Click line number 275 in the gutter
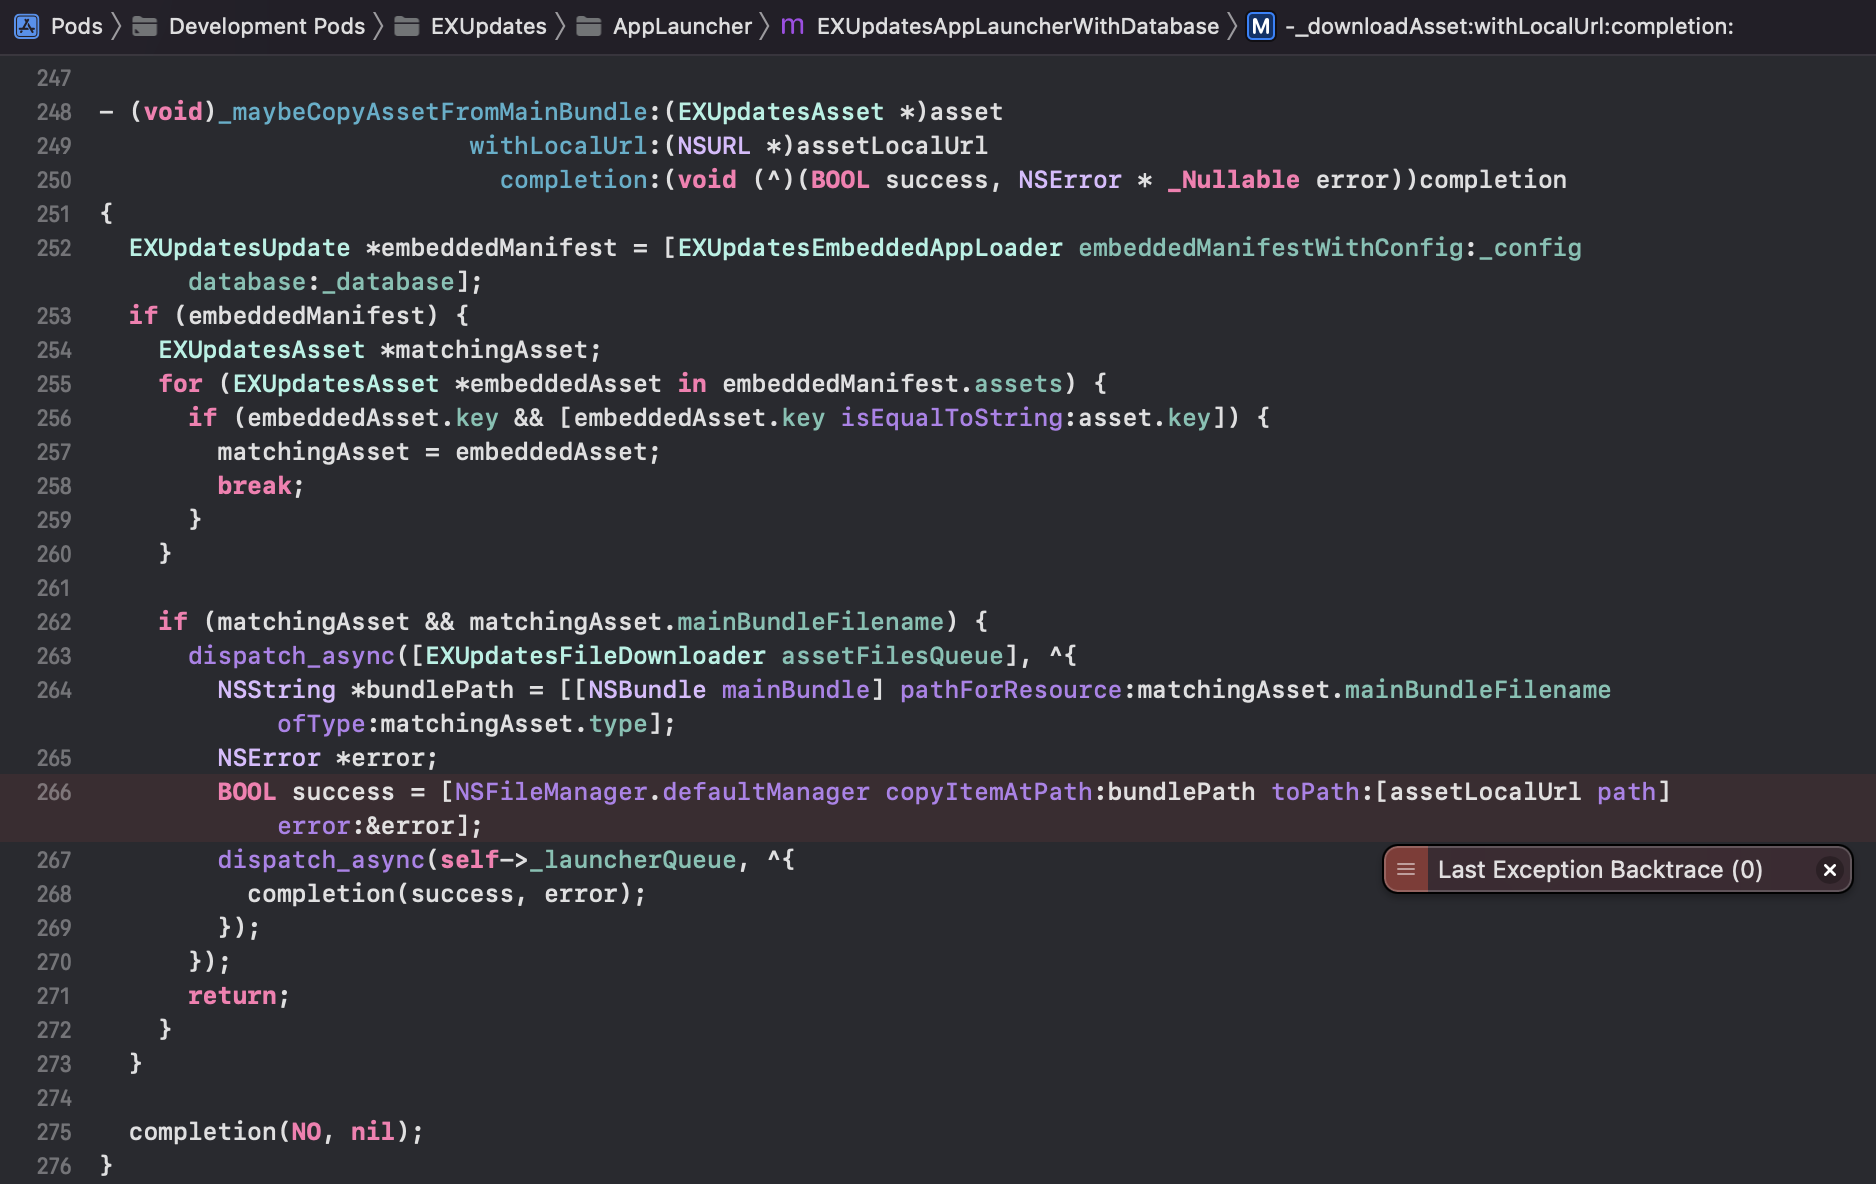This screenshot has height=1184, width=1876. pyautogui.click(x=54, y=1132)
